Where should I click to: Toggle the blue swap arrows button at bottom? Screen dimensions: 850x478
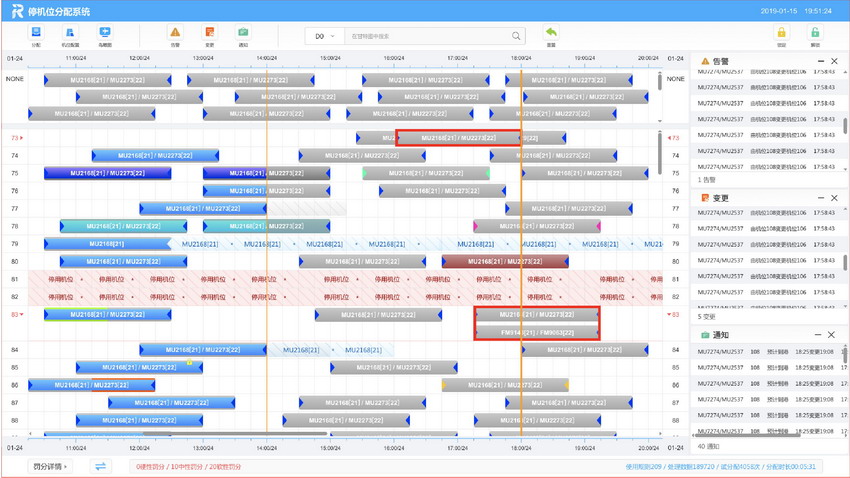pyautogui.click(x=100, y=466)
